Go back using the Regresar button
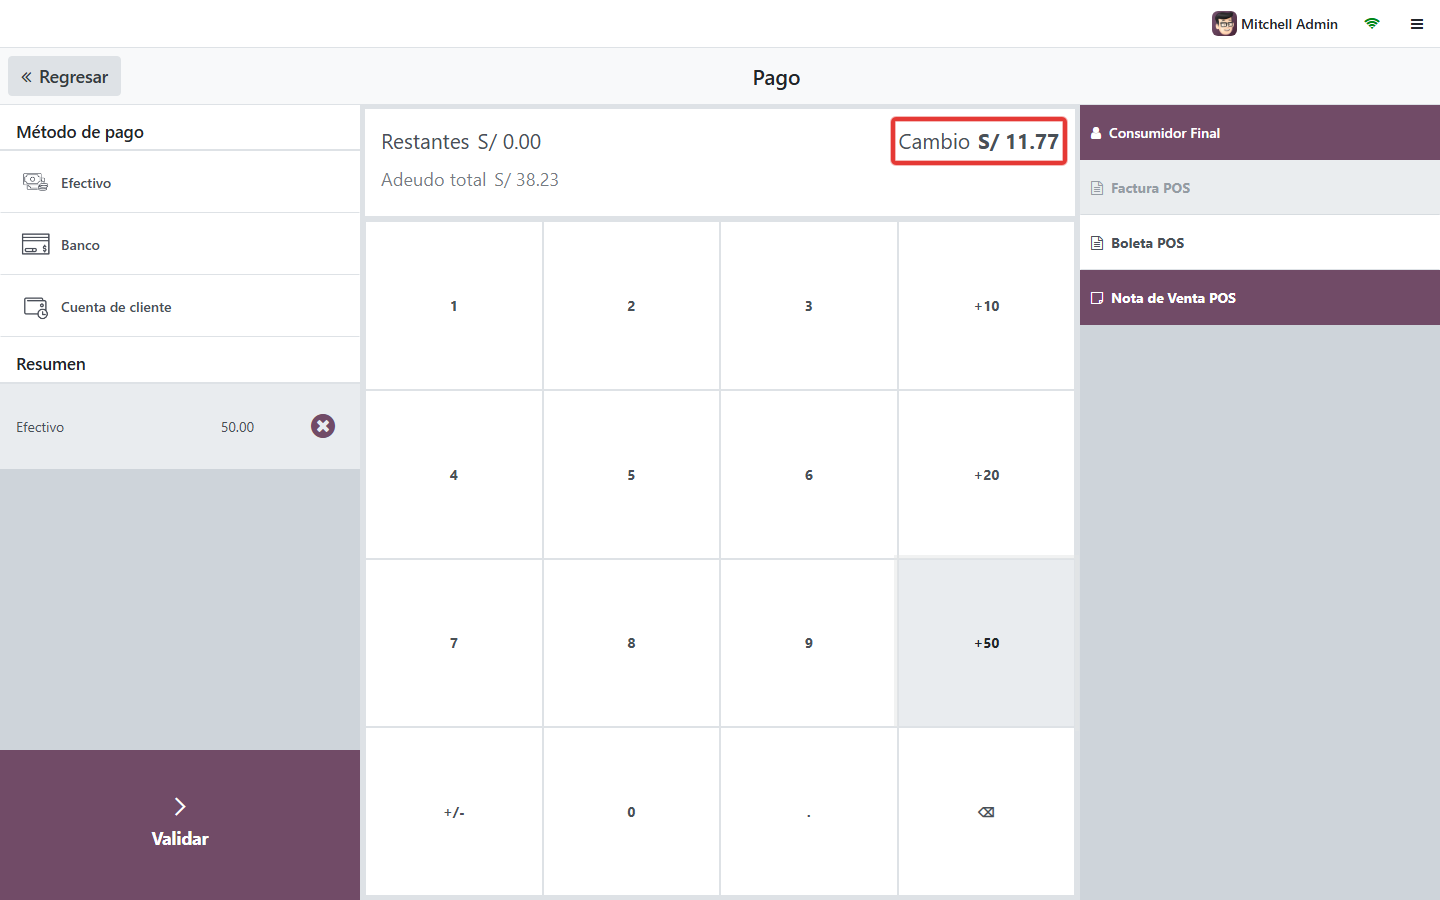1440x900 pixels. [65, 77]
